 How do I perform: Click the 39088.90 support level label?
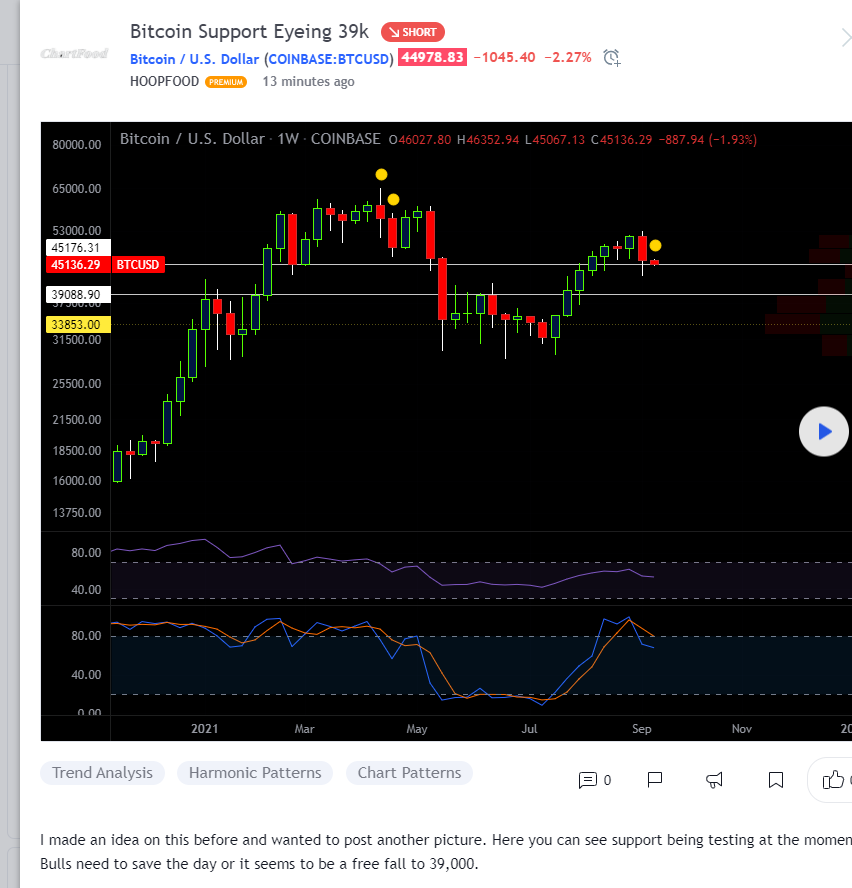pos(75,295)
